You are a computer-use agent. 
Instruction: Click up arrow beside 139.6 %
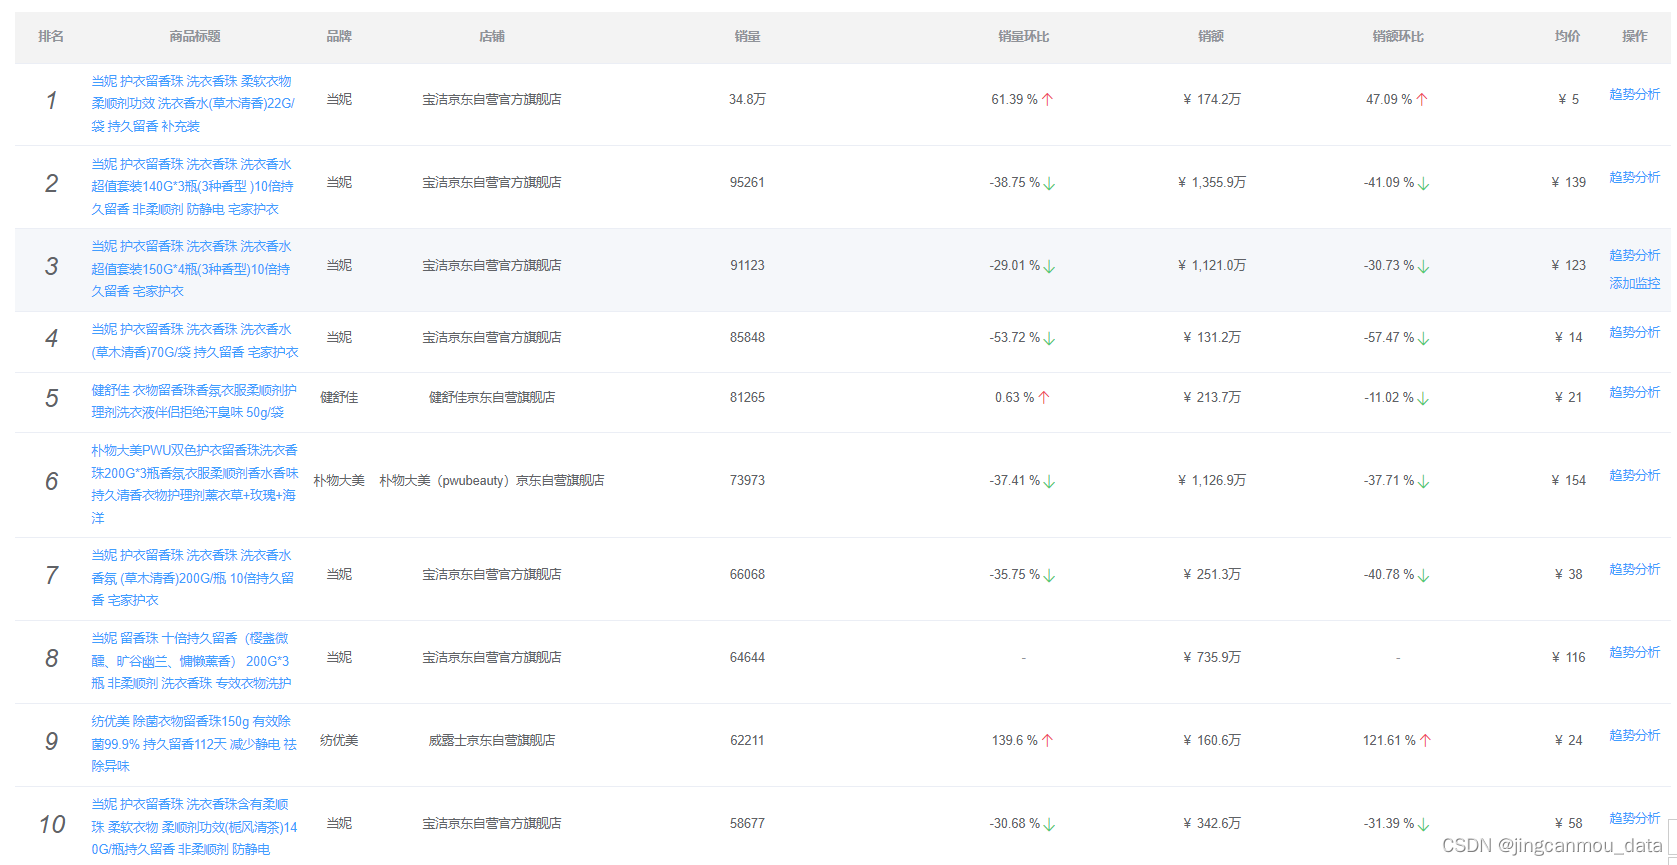(x=1047, y=740)
